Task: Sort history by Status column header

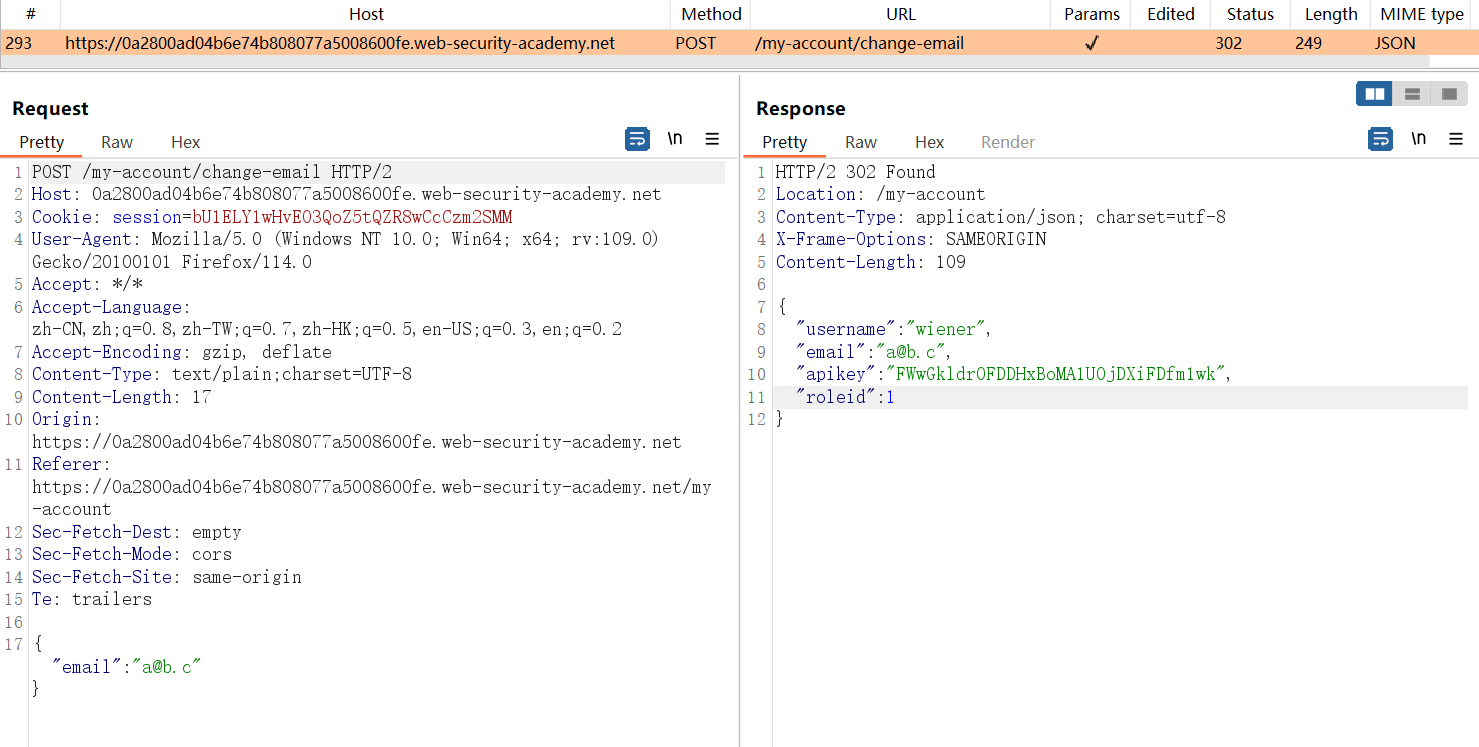Action: click(x=1250, y=14)
